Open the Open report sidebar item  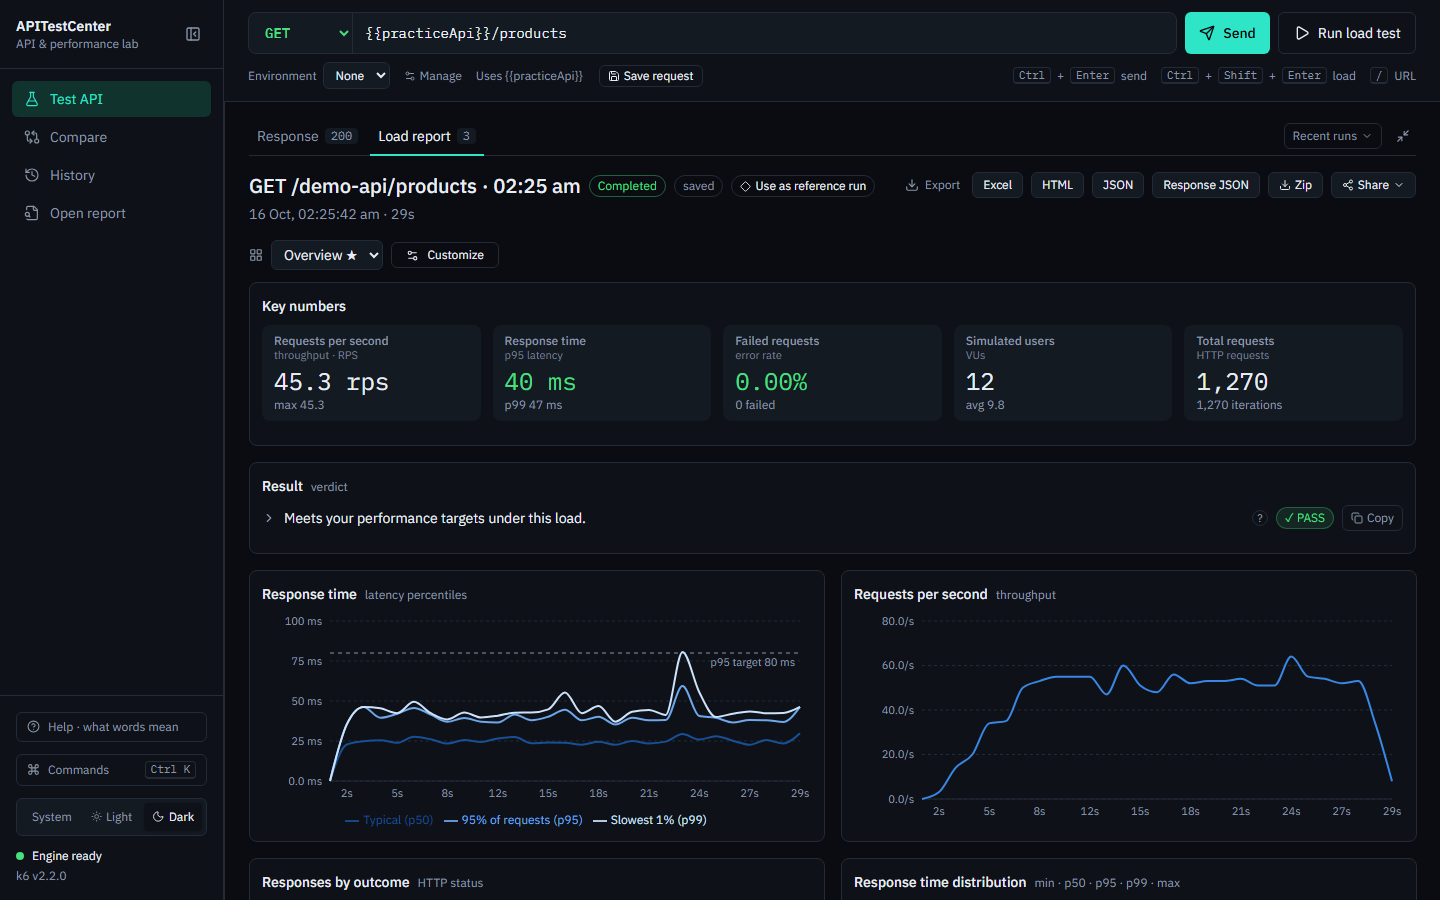(x=111, y=213)
